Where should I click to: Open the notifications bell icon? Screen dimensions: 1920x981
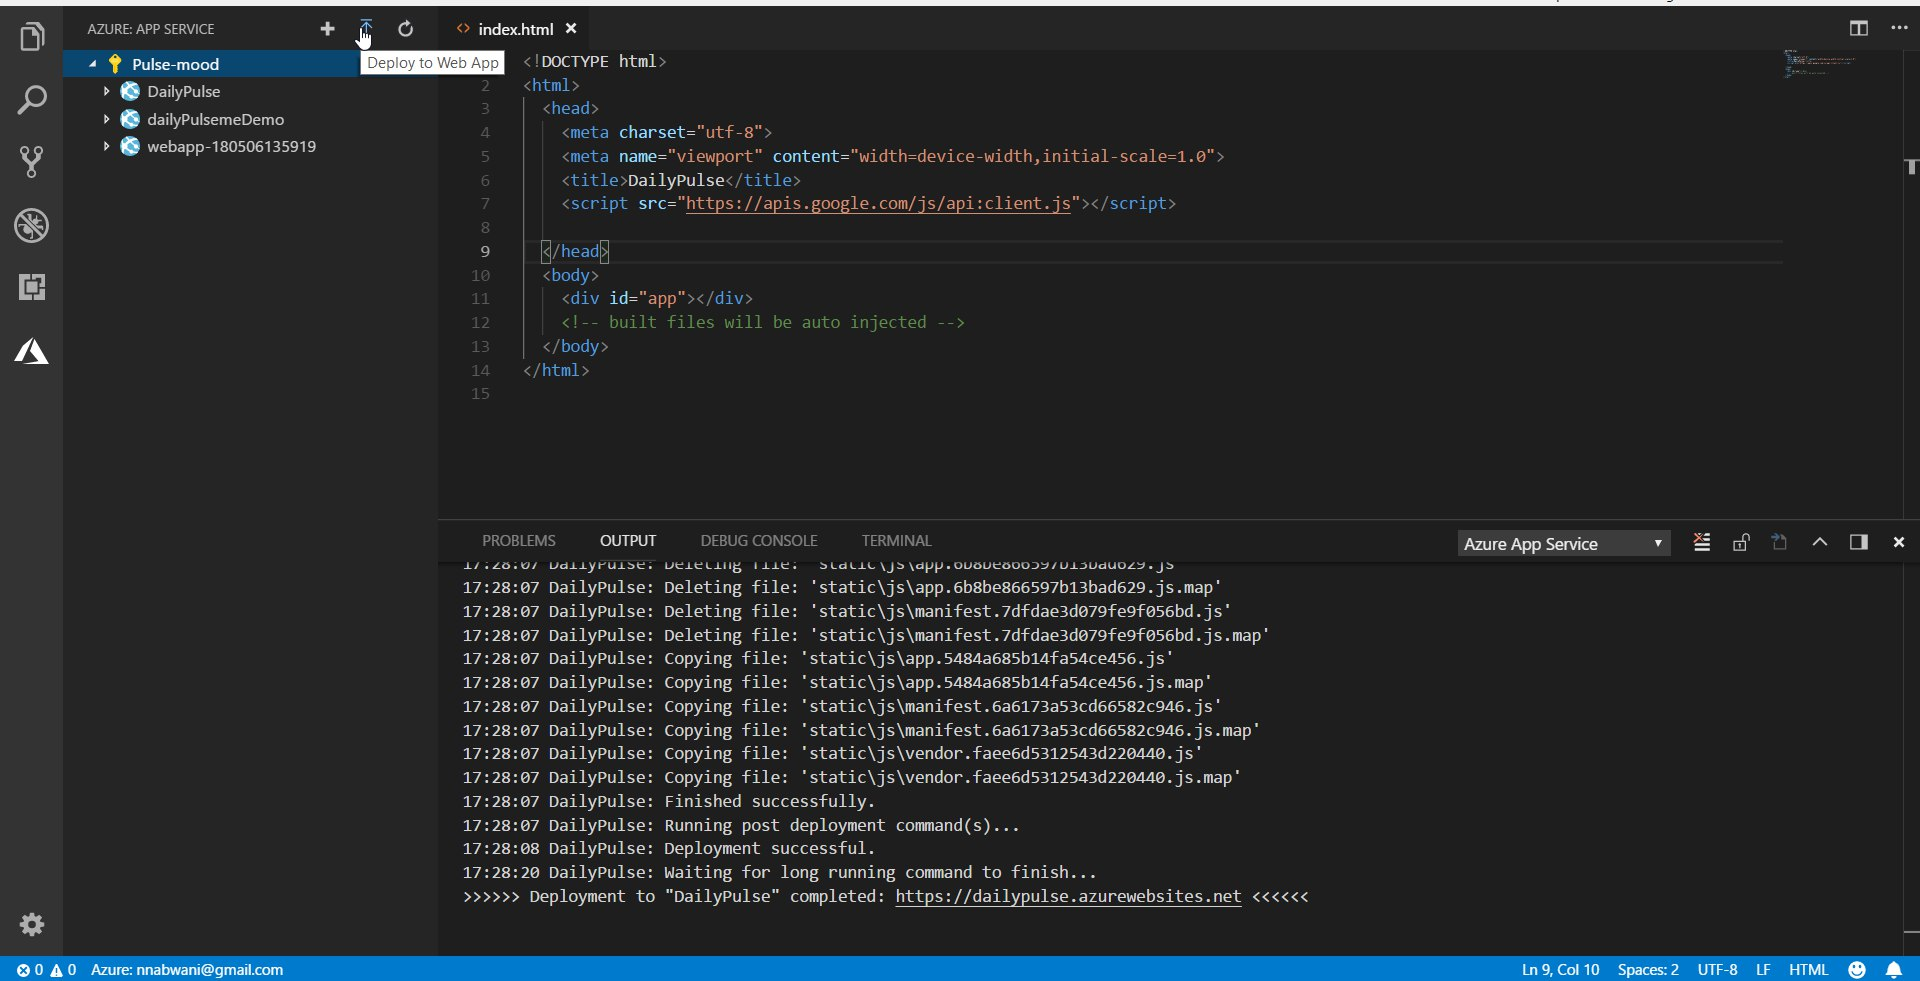click(1894, 970)
